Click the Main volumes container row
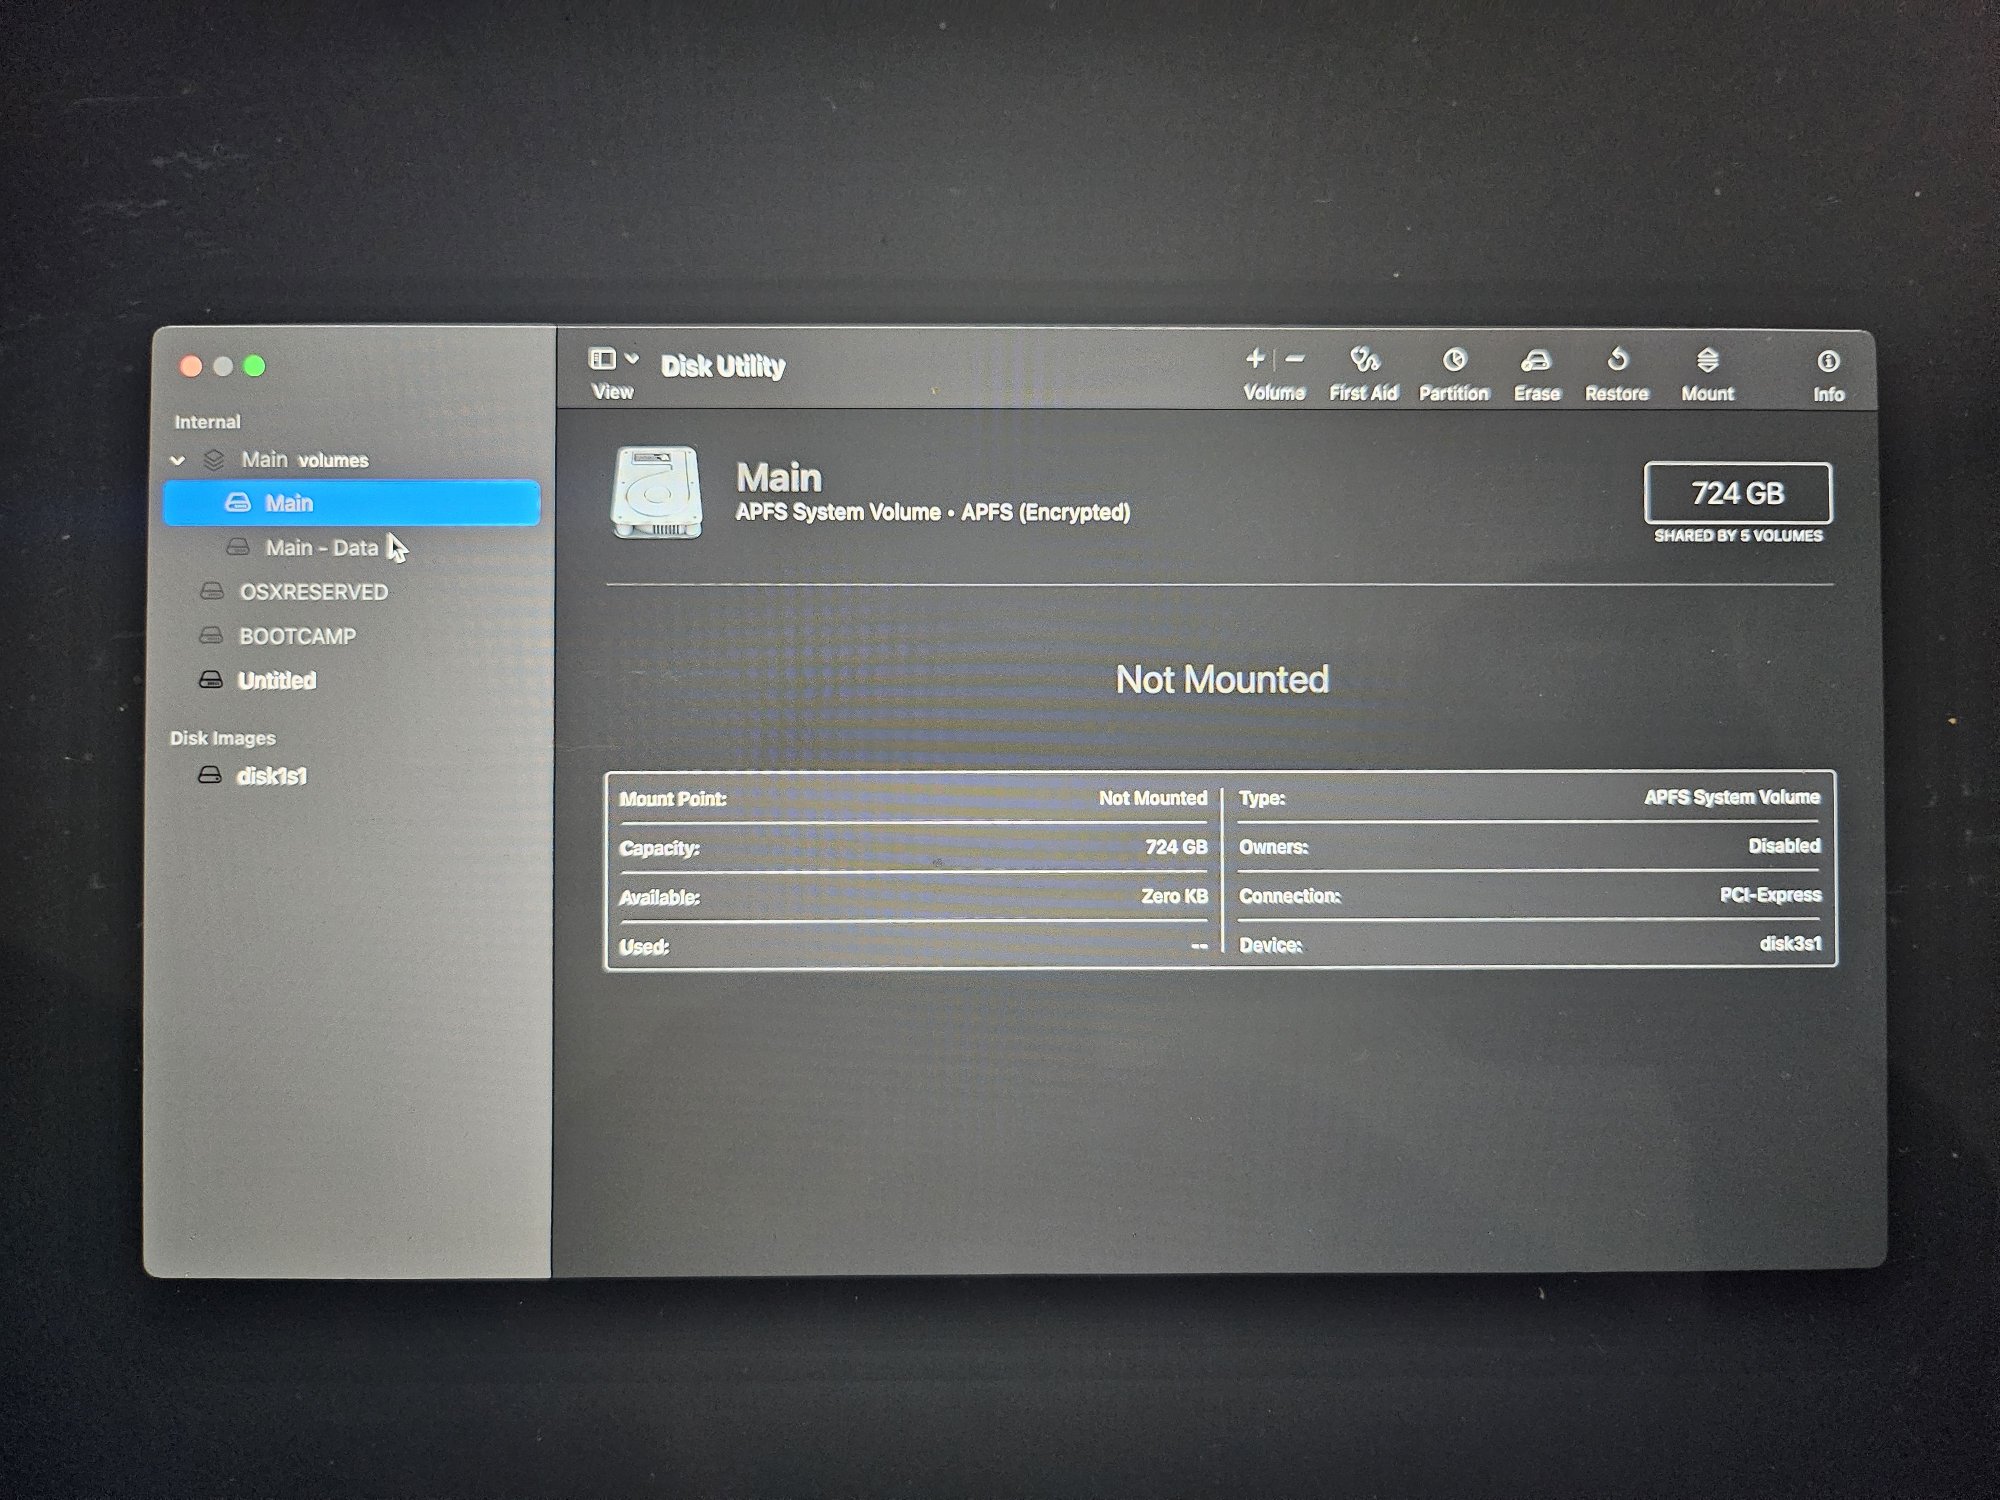This screenshot has width=2000, height=1500. (304, 460)
